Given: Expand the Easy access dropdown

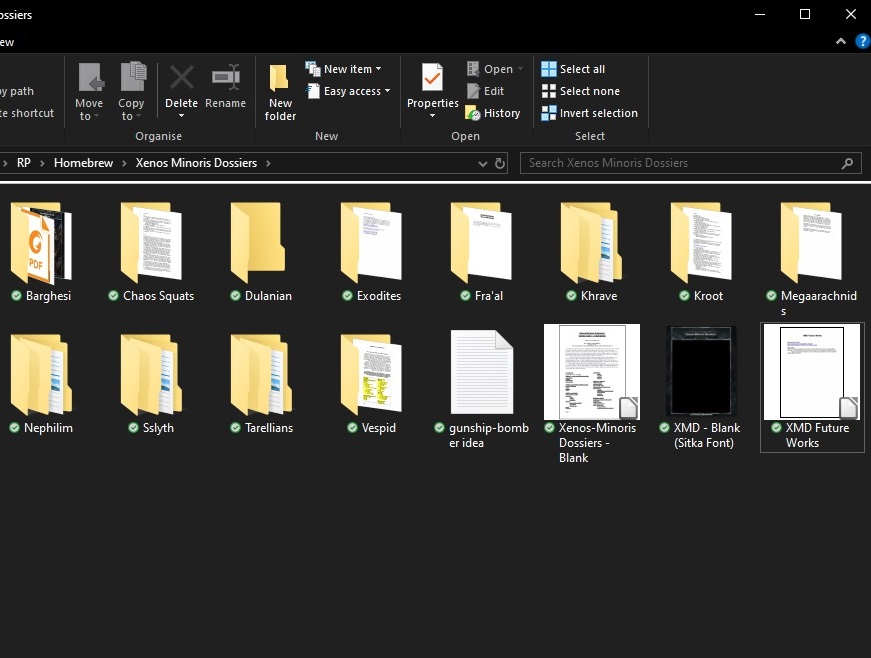Looking at the screenshot, I should pyautogui.click(x=387, y=91).
